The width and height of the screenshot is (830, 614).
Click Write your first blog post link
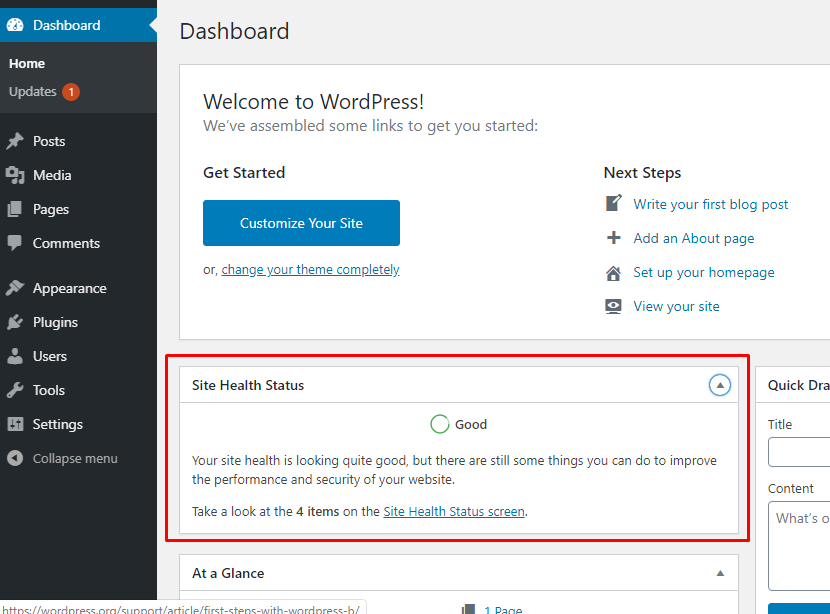710,204
